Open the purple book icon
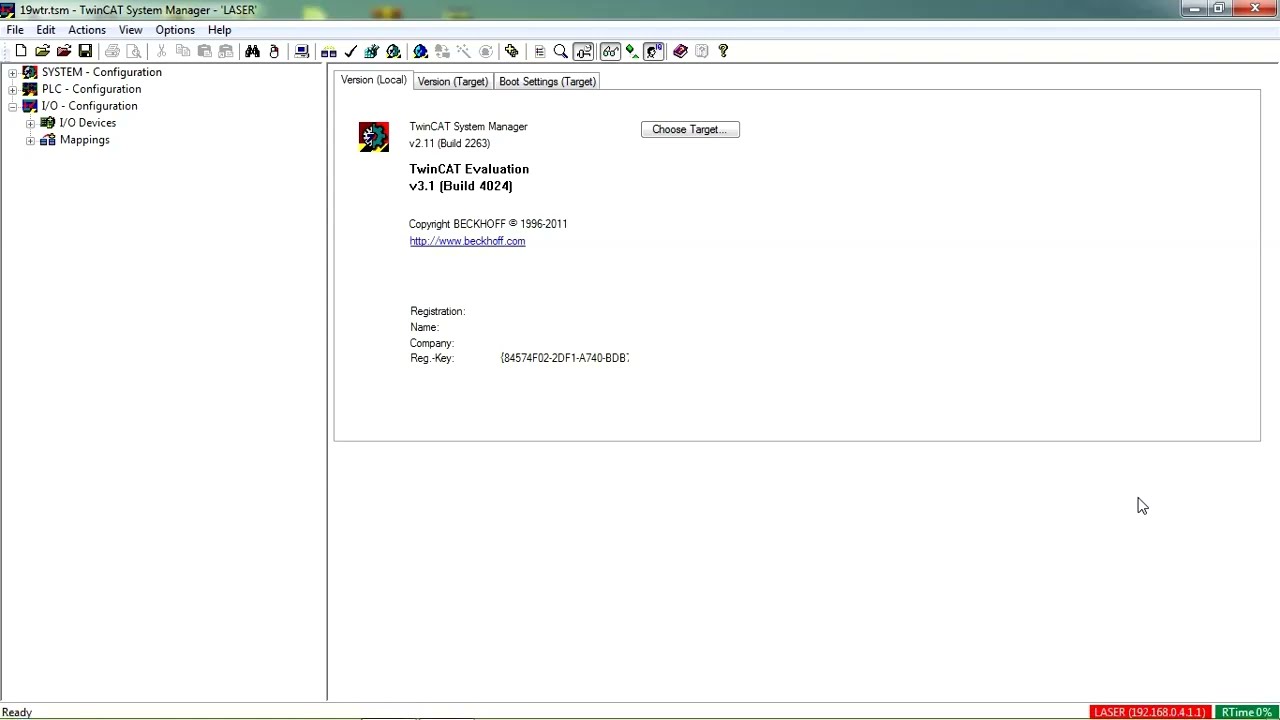Screen dimensions: 1280x720 (680, 51)
